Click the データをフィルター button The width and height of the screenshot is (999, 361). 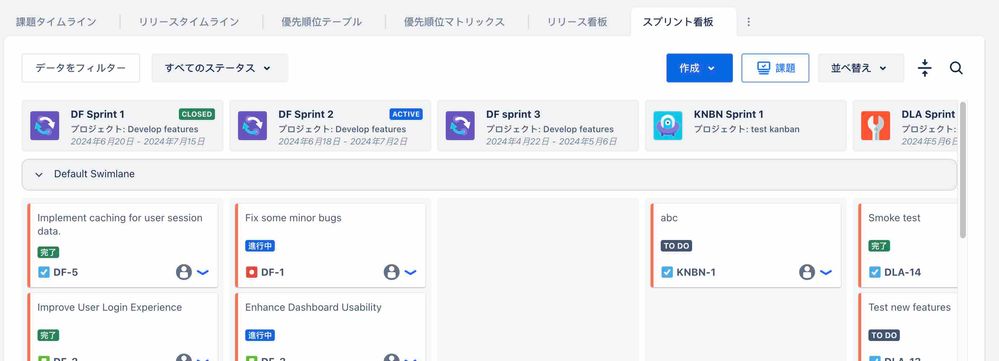tap(80, 68)
